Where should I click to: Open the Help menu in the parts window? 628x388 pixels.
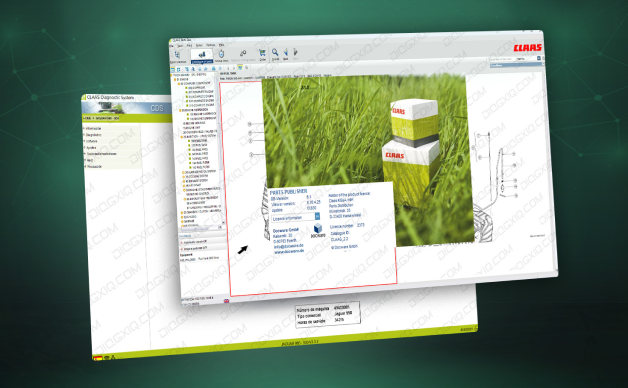(x=221, y=45)
